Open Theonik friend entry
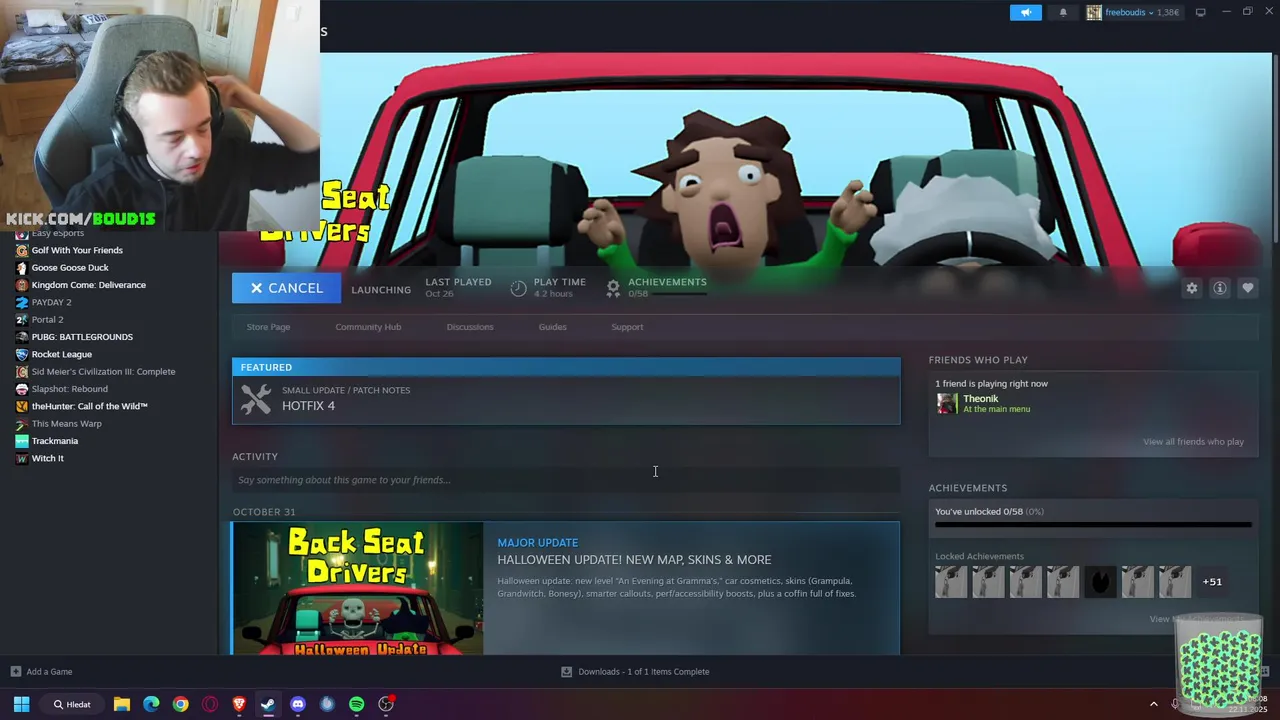Viewport: 1280px width, 720px height. [x=1093, y=403]
